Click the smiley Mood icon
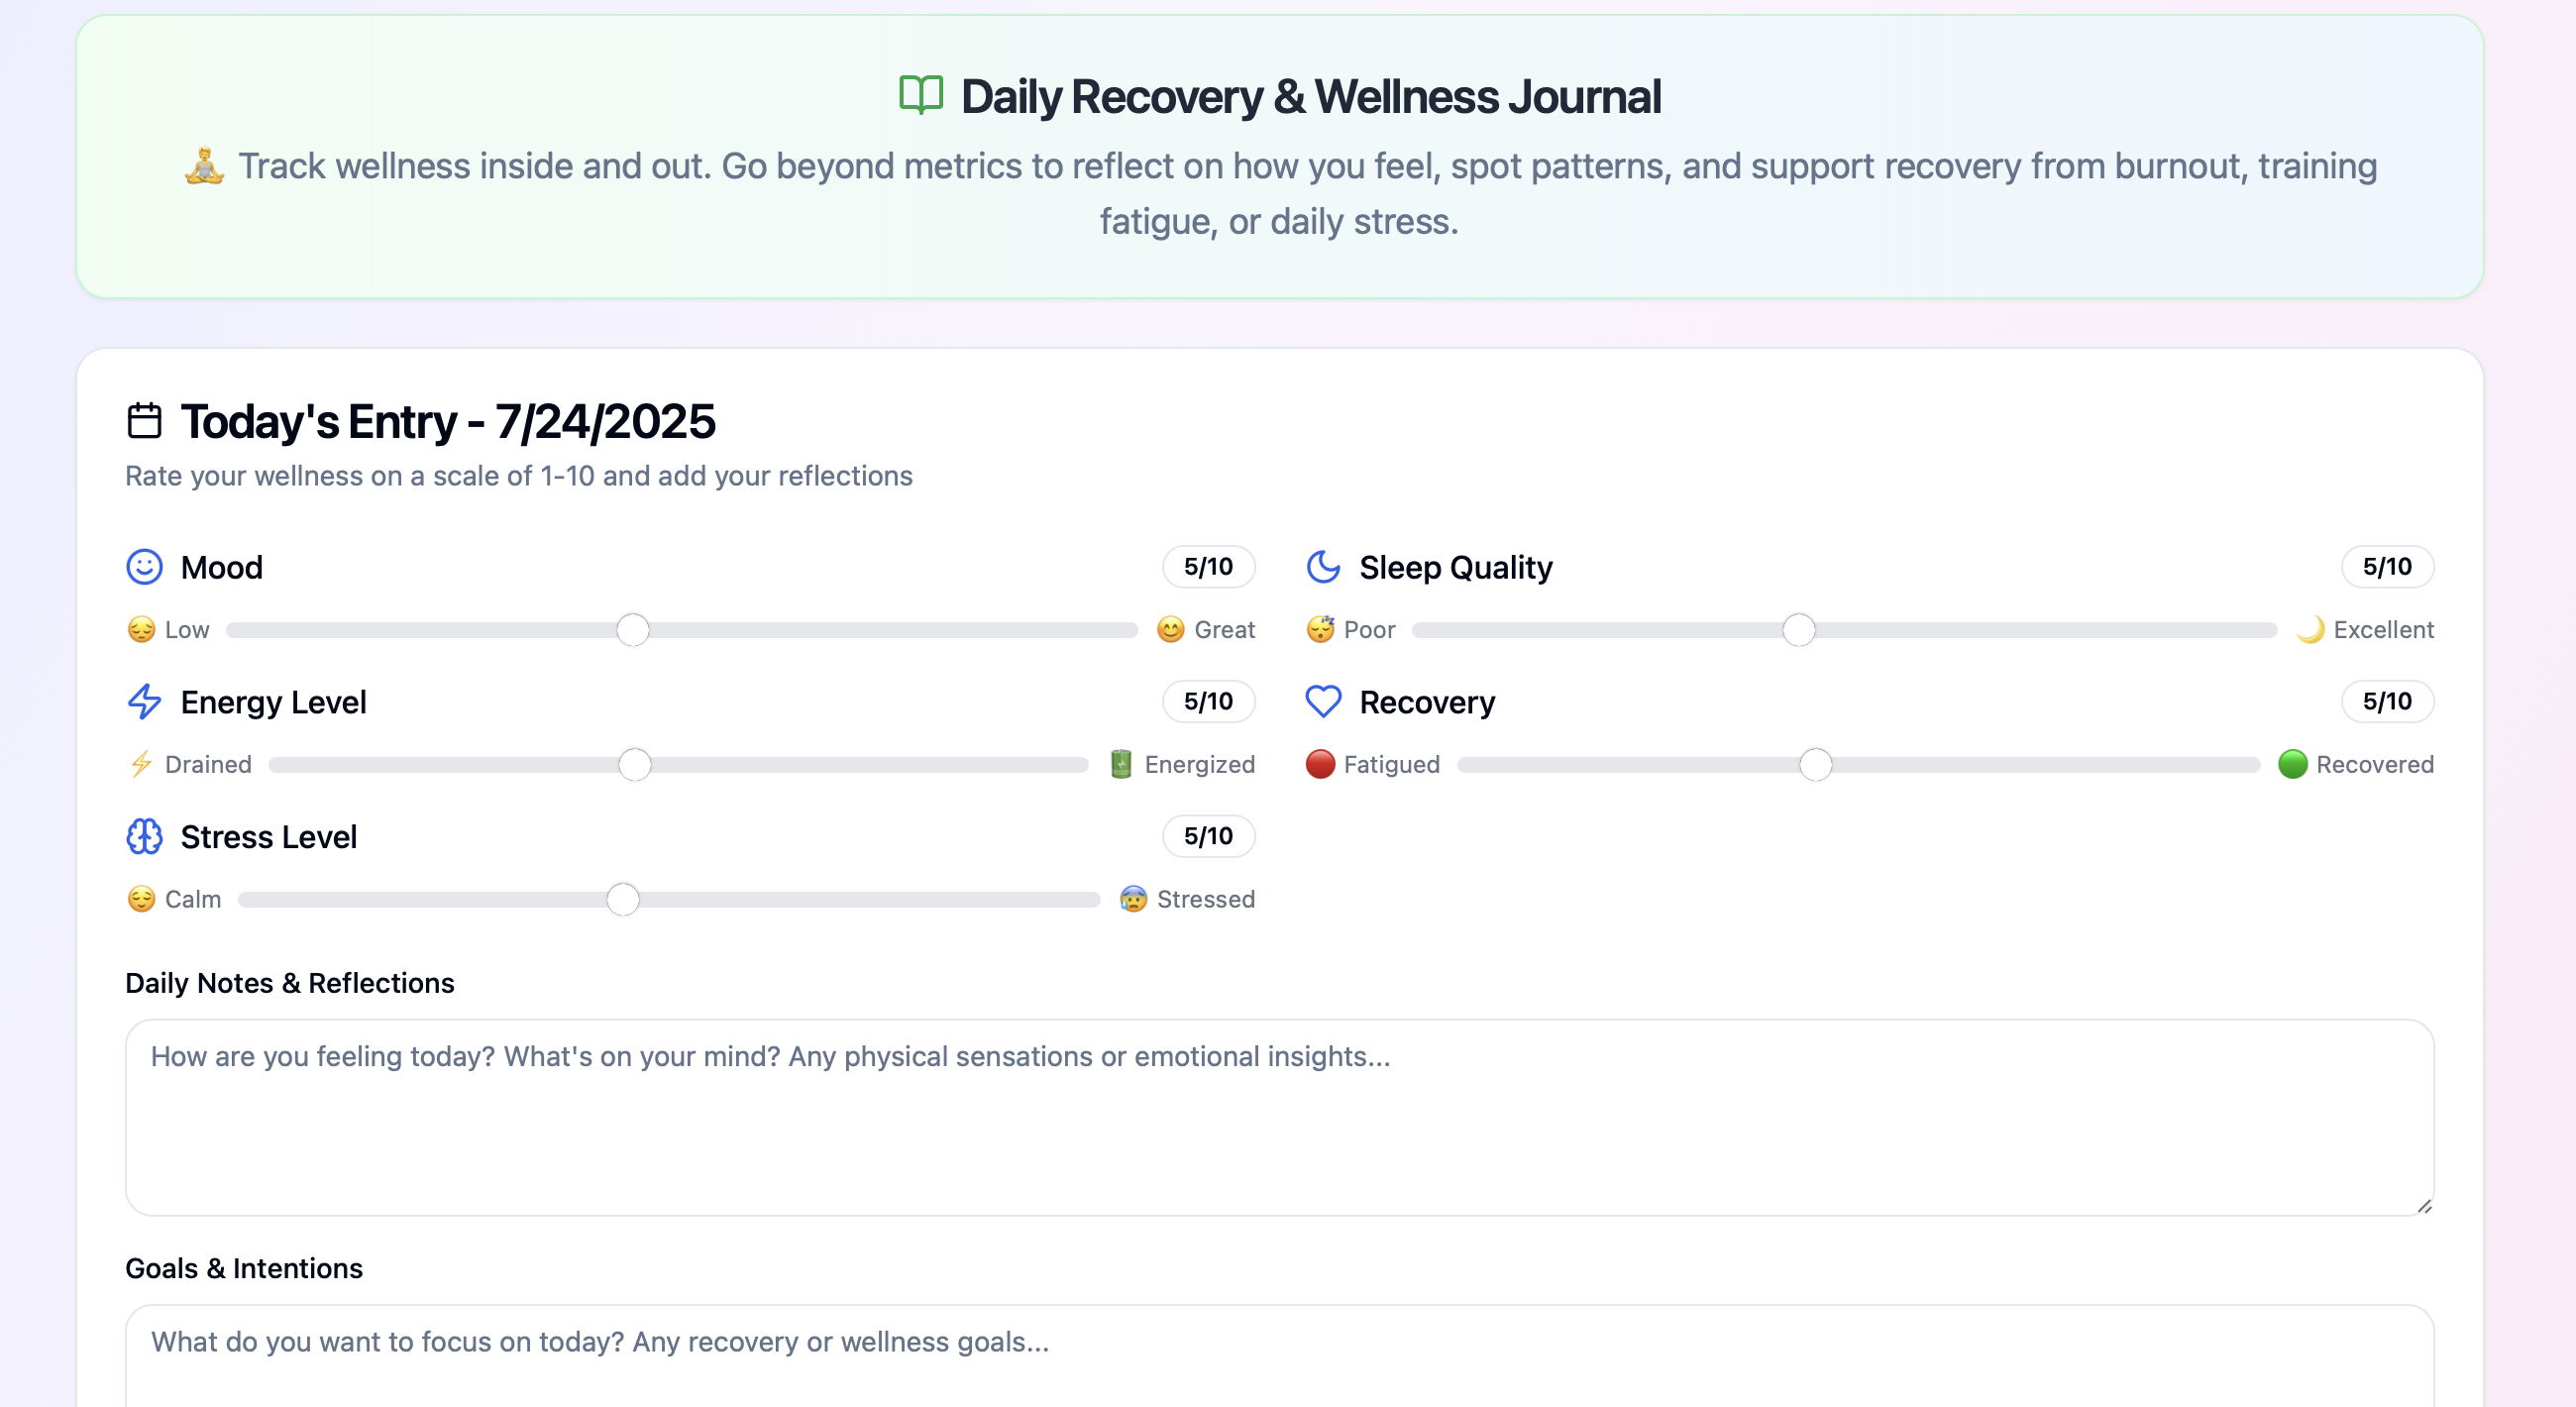Viewport: 2576px width, 1407px height. pyautogui.click(x=144, y=567)
